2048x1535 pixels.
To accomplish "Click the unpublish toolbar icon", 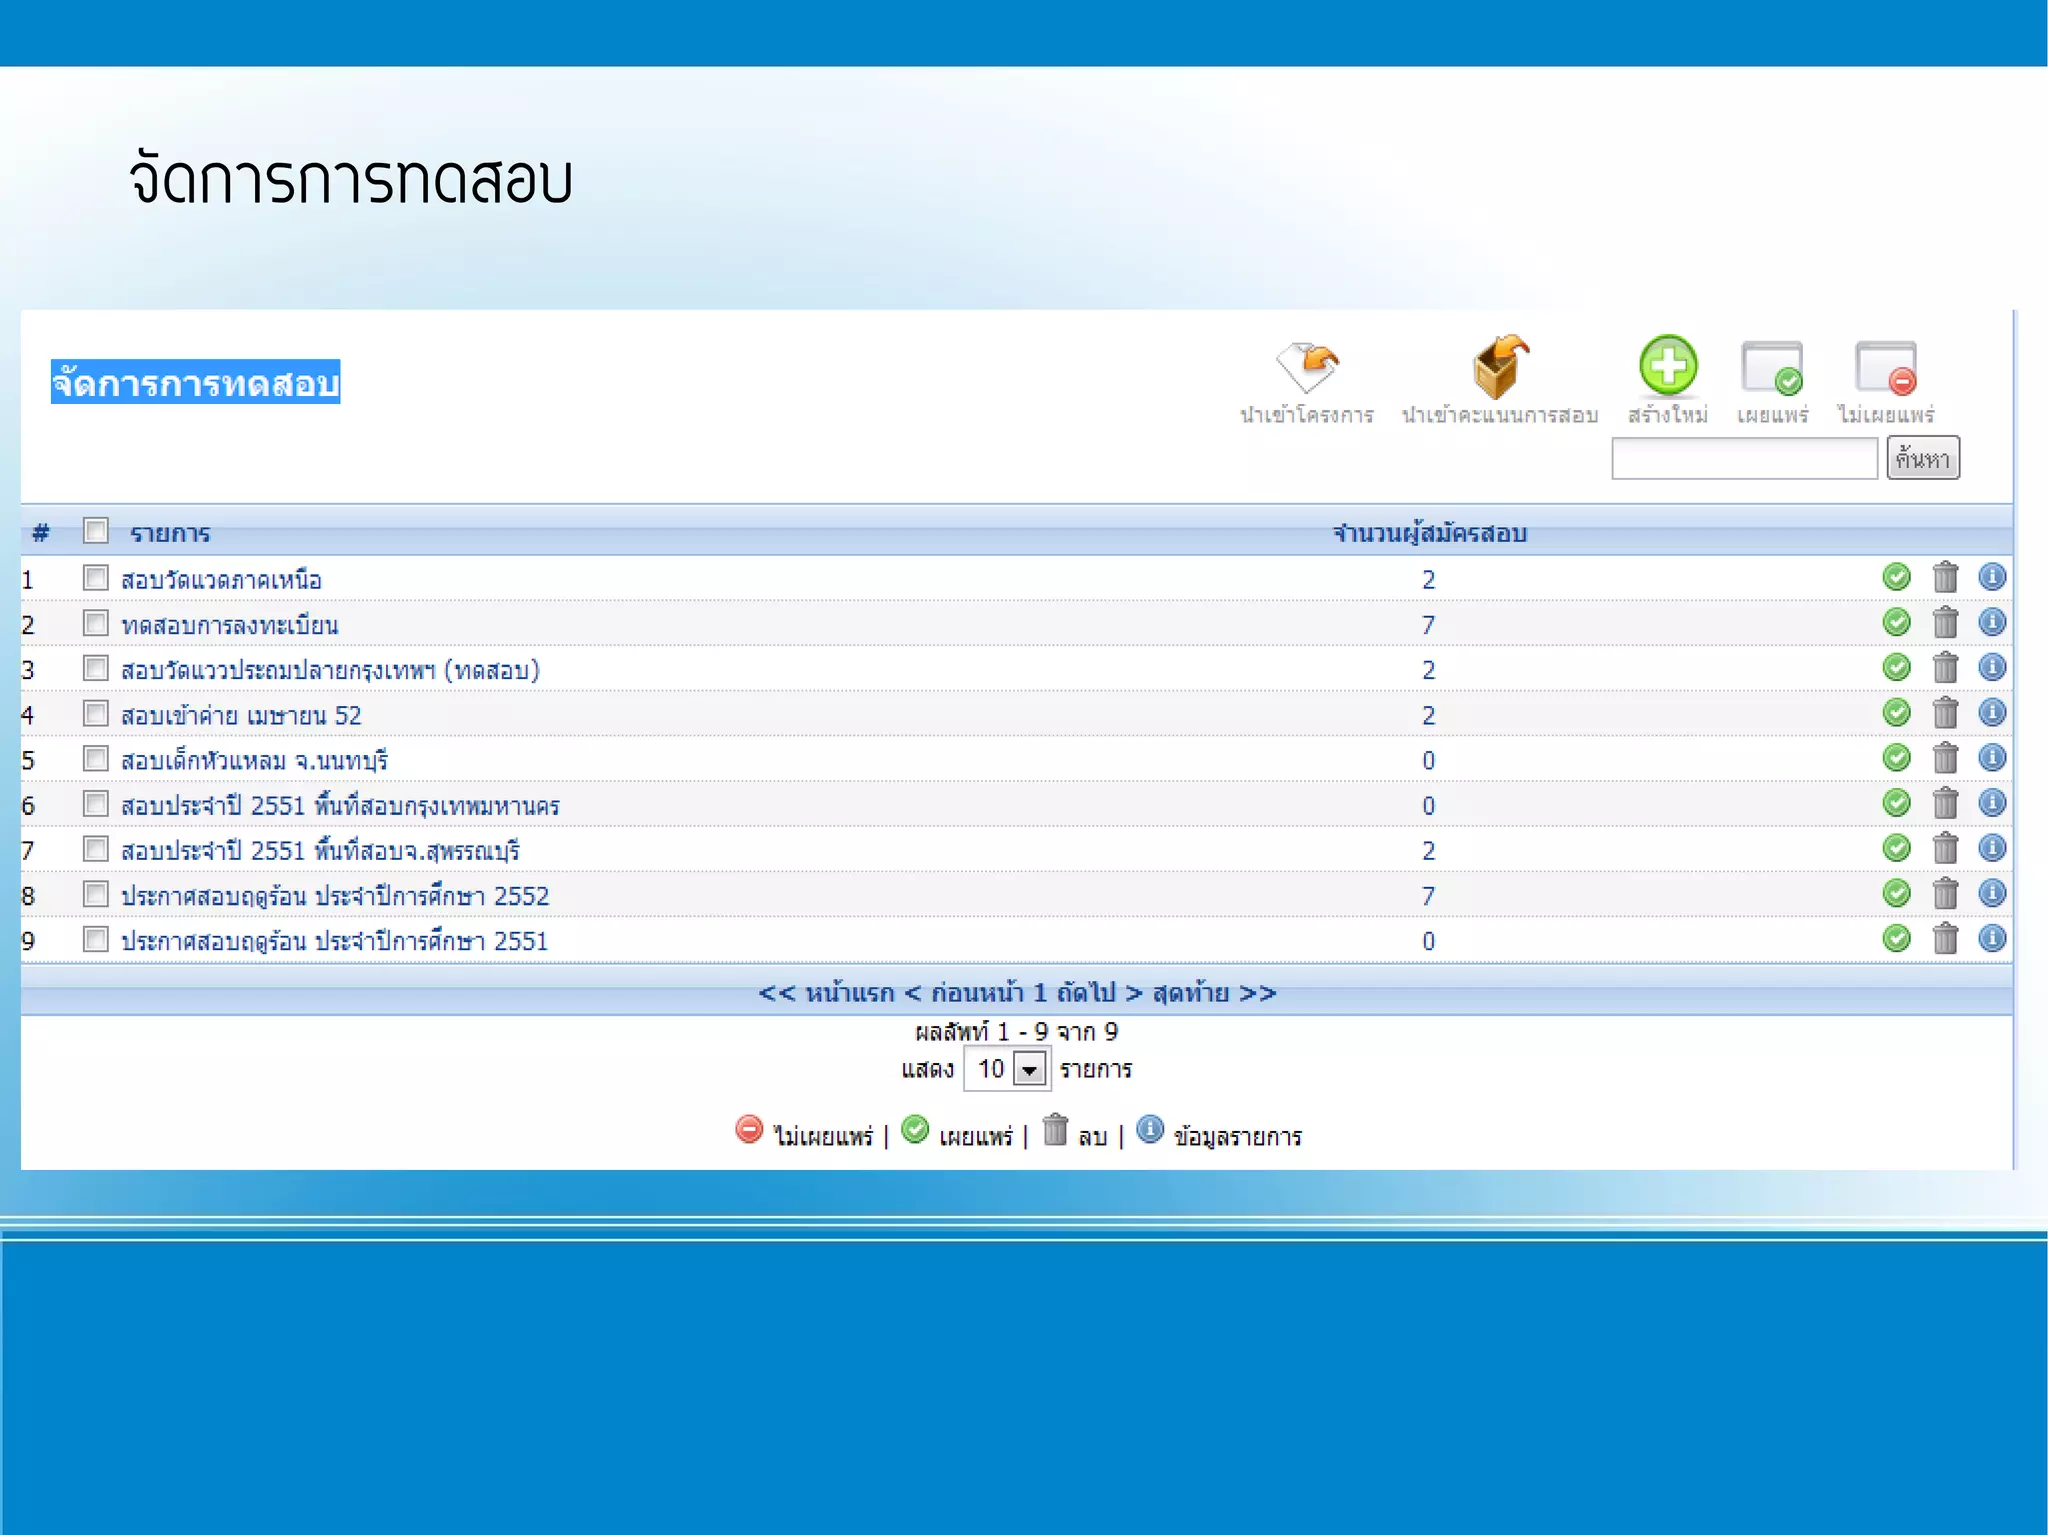I will (x=1886, y=368).
